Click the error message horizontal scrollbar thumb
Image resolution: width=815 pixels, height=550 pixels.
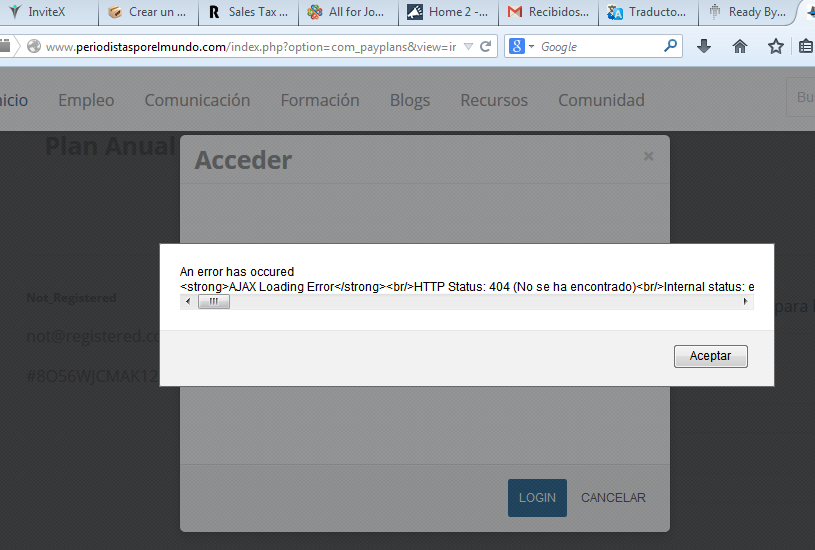[213, 302]
